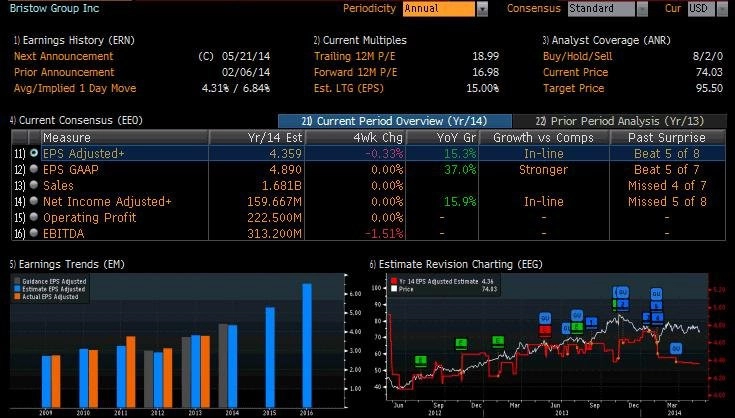This screenshot has height=418, width=735.
Task: Click the blue marker labeled 1 near Sep 2013
Action: [x=592, y=321]
